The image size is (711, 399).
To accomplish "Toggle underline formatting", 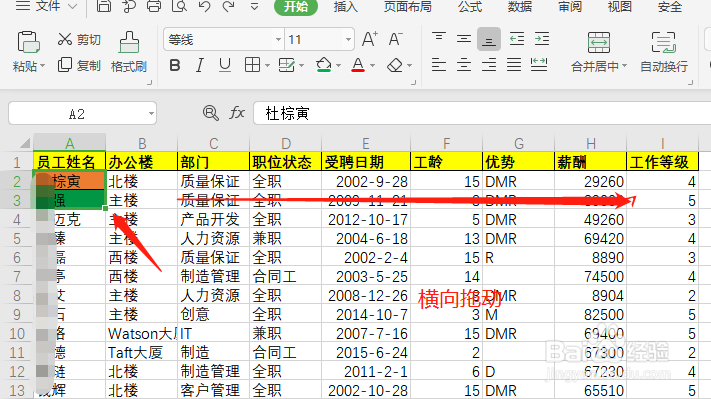I will pos(224,66).
